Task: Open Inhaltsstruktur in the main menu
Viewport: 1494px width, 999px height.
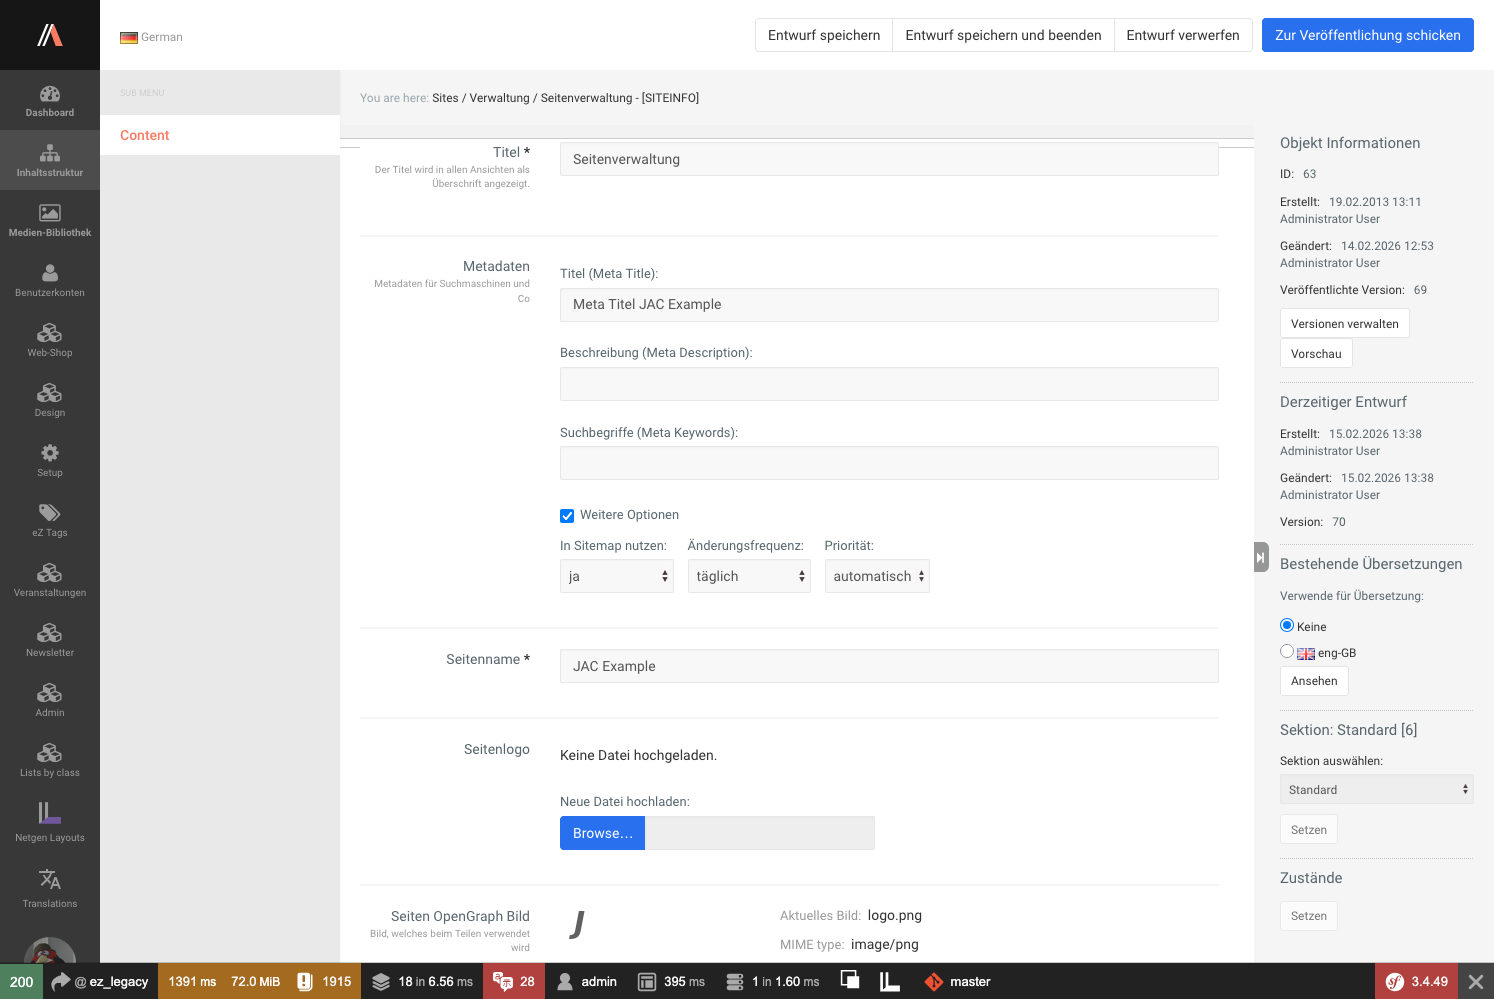Action: [49, 160]
